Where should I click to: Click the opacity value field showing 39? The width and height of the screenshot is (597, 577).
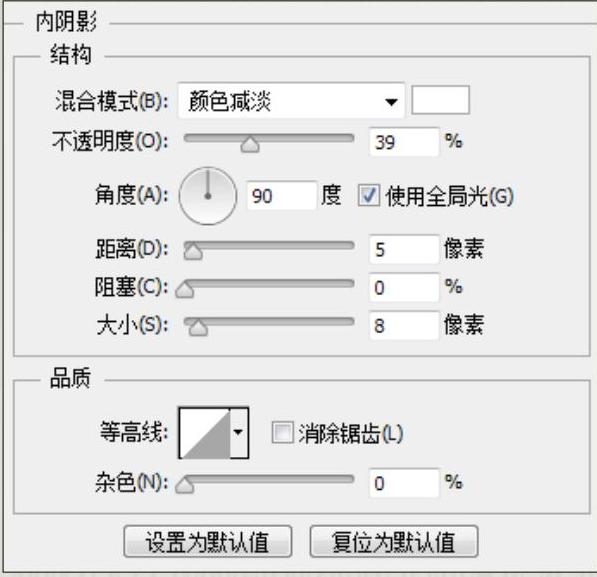coord(404,142)
